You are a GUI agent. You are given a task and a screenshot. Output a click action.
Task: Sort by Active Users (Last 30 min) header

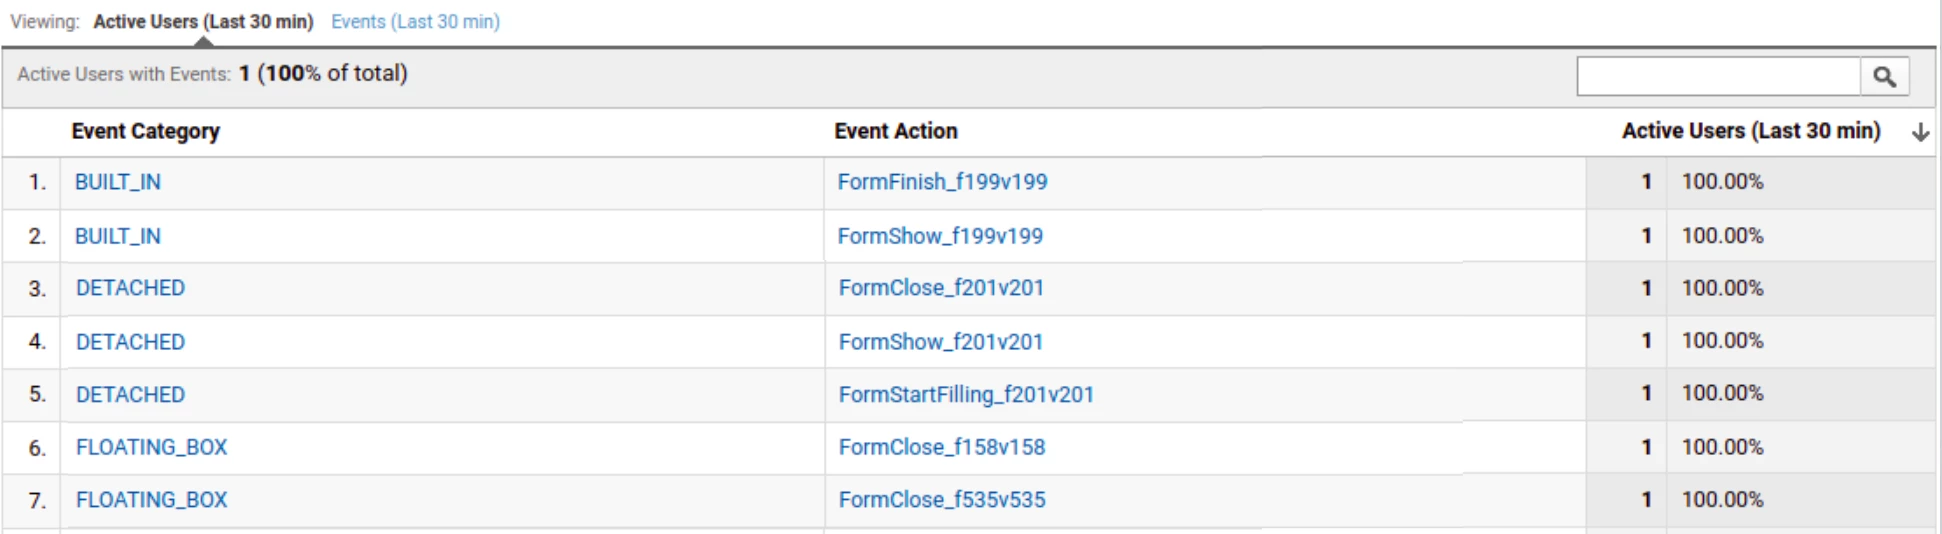(x=1750, y=131)
